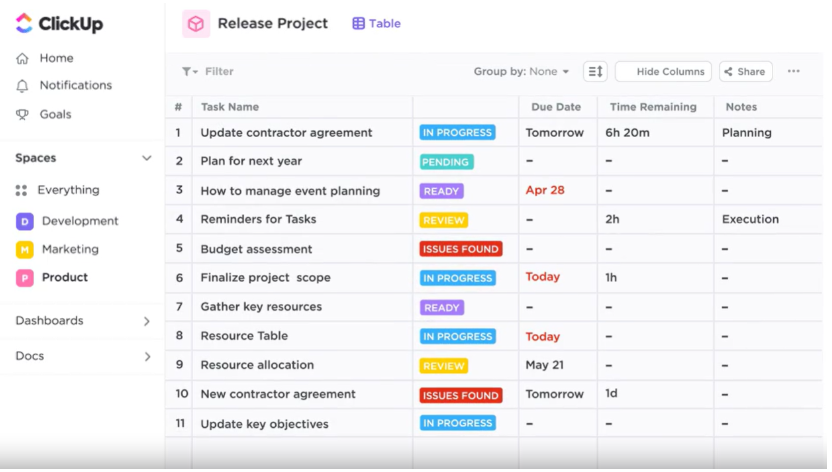Go to Home in sidebar
The height and width of the screenshot is (472, 832).
tap(57, 58)
